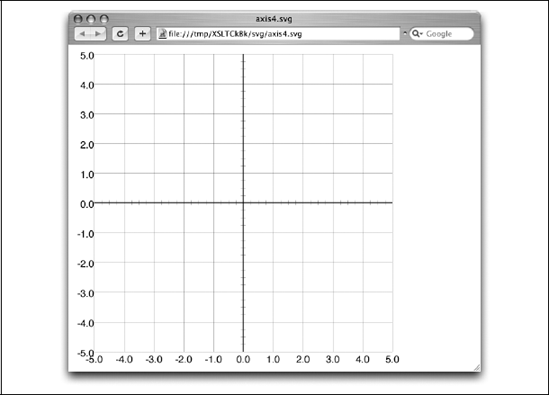Go forward with the right arrow button
Screen dimensions: 549x395
pos(98,34)
